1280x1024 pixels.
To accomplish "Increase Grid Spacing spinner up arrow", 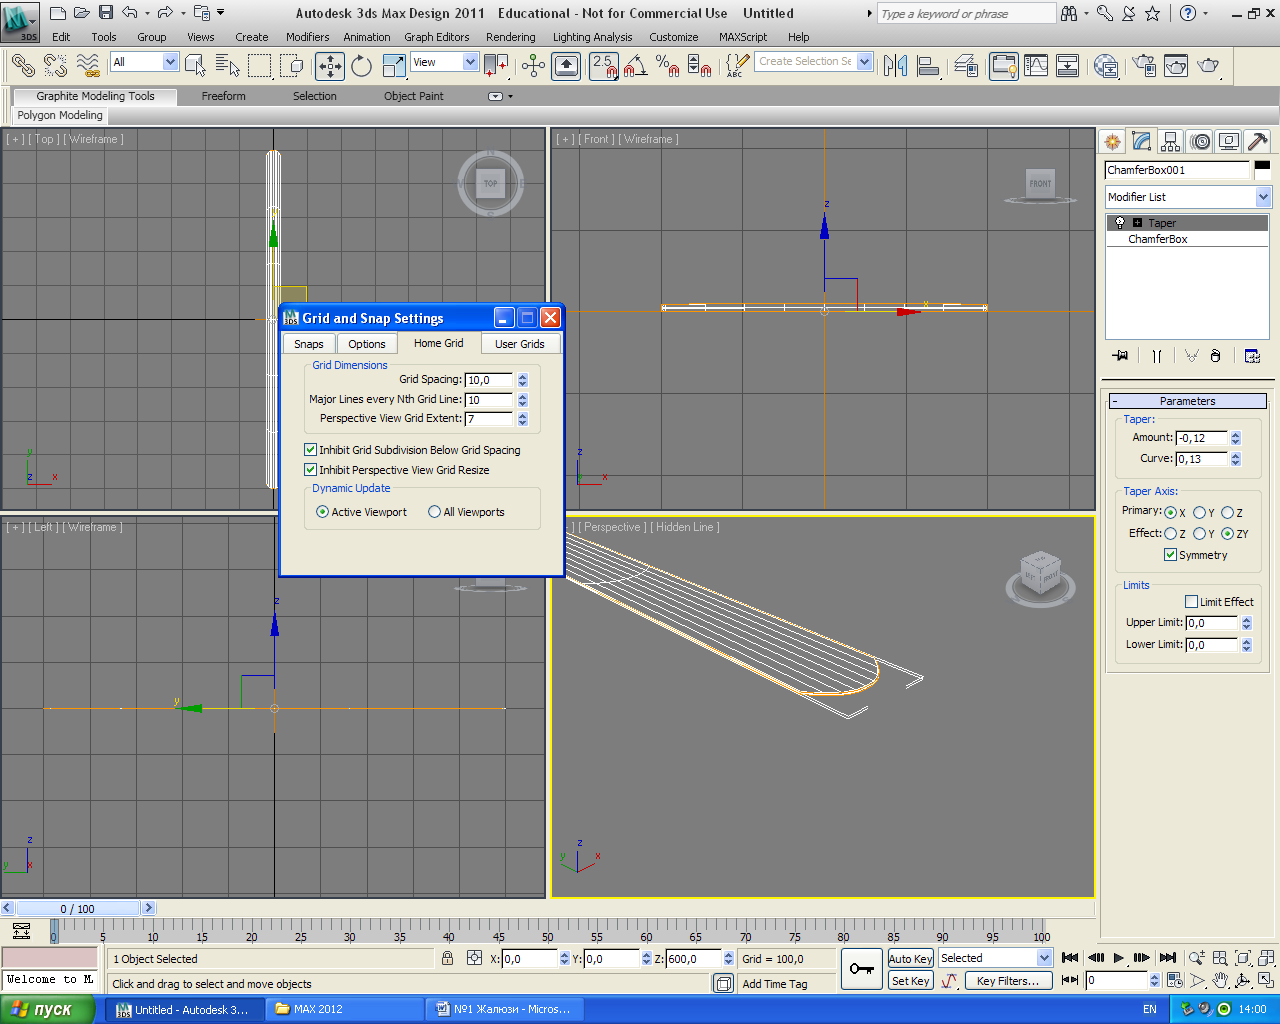I will (x=522, y=376).
